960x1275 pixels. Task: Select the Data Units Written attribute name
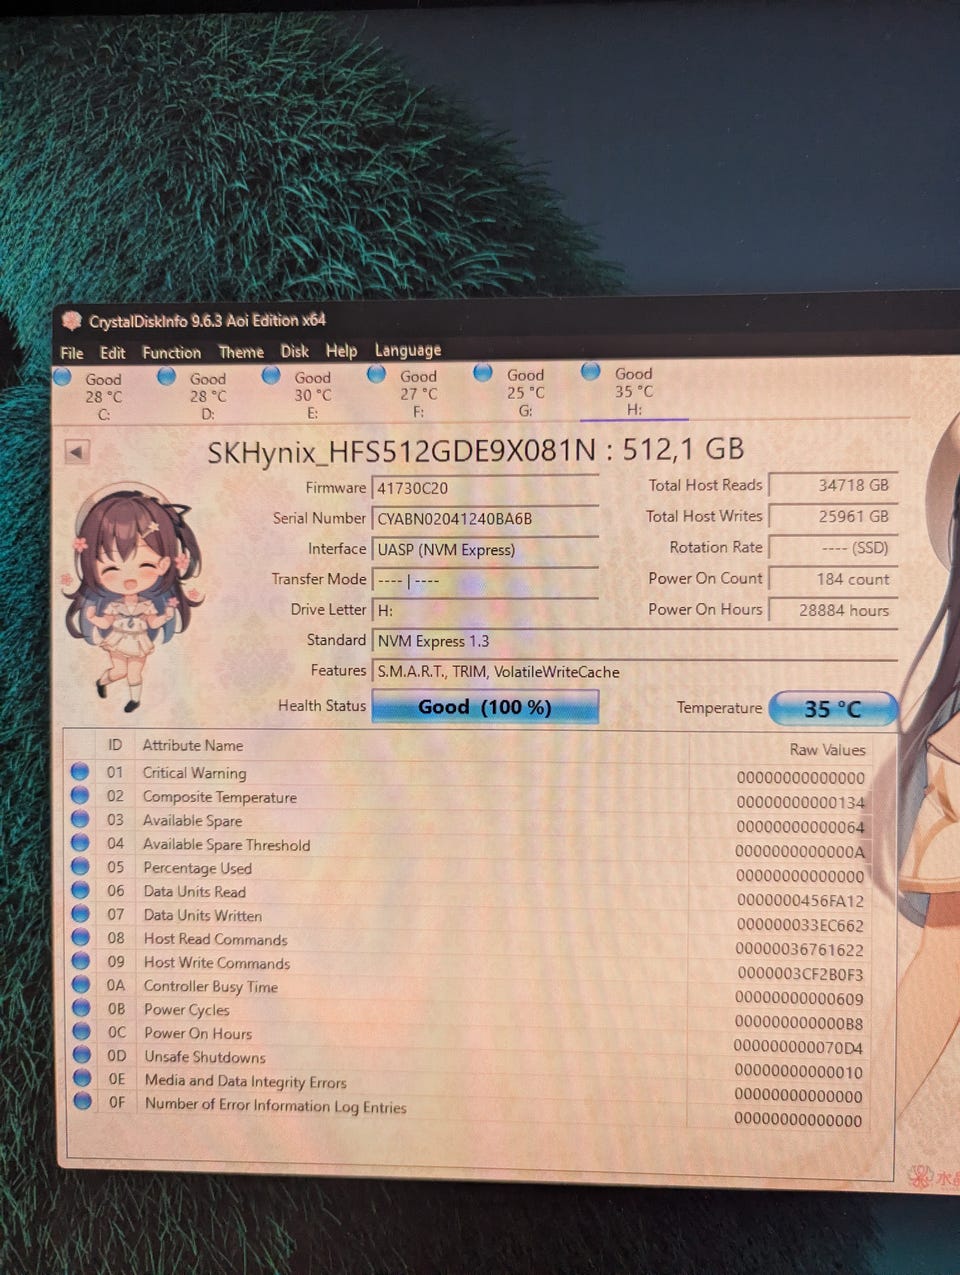coord(203,915)
